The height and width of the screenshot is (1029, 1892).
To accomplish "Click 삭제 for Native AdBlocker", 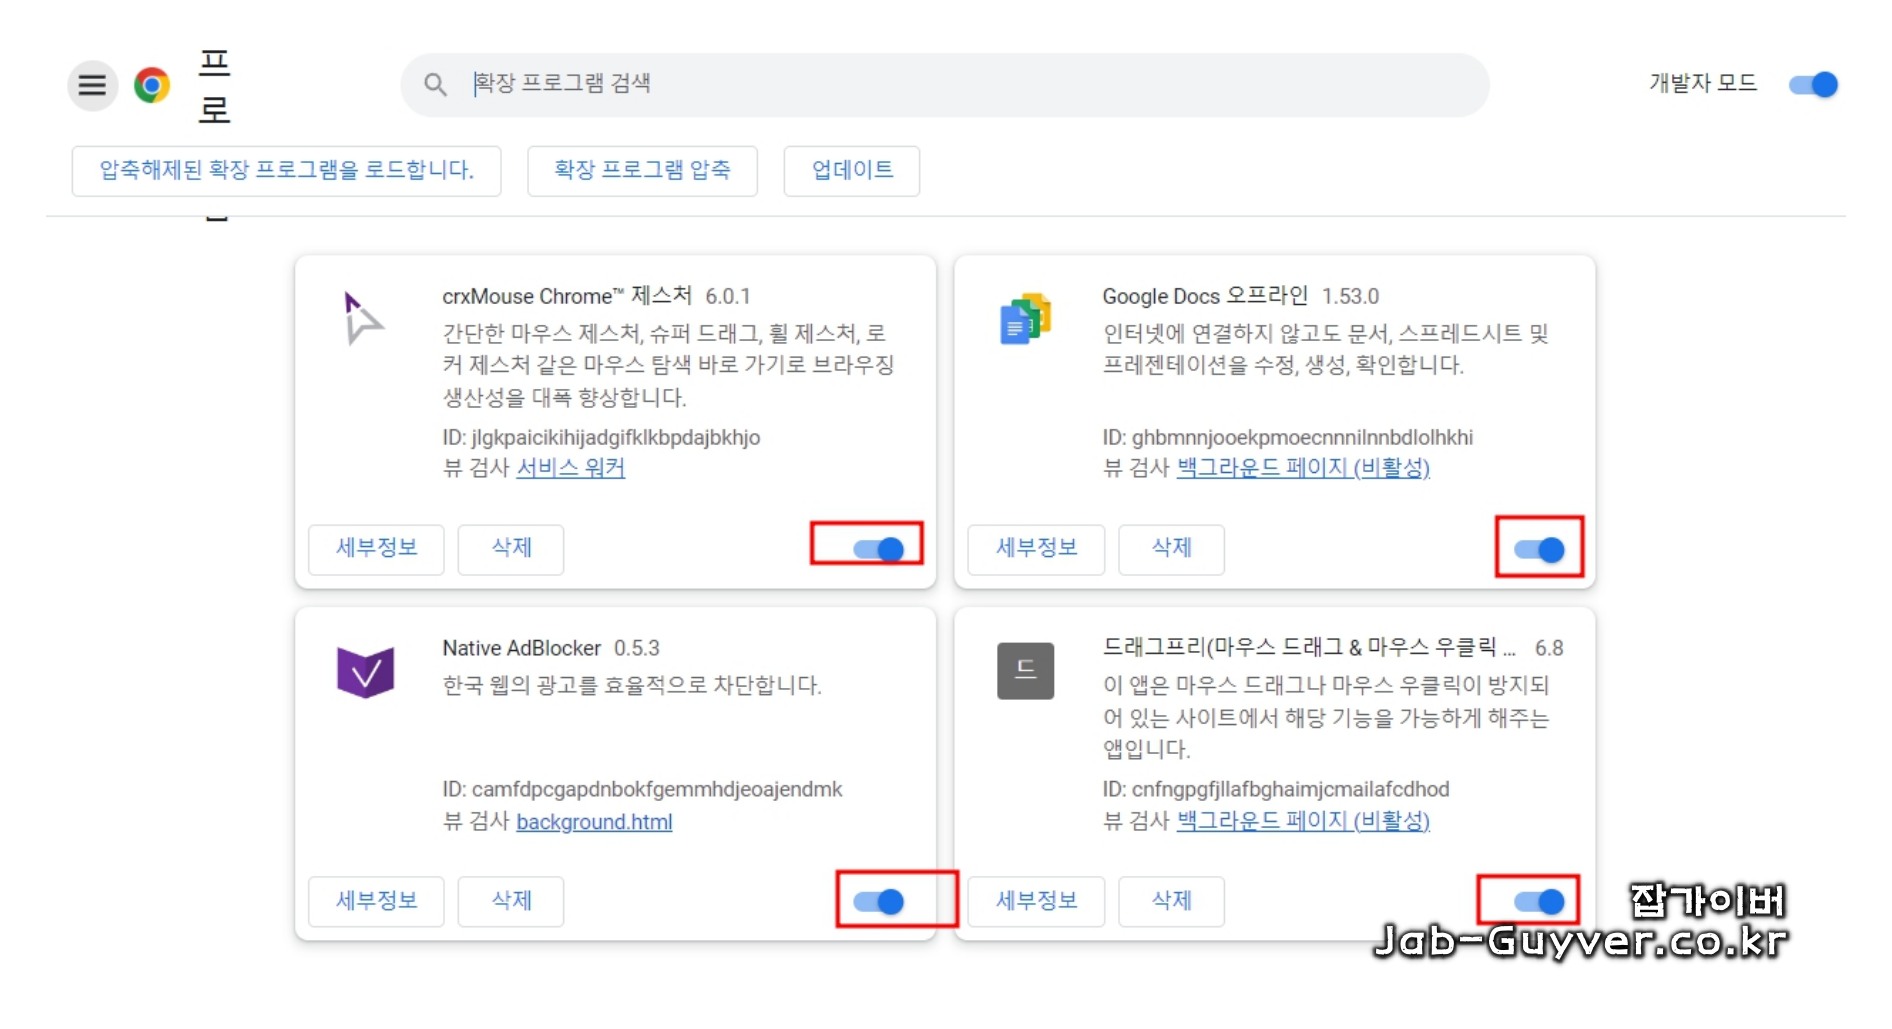I will click(x=511, y=902).
